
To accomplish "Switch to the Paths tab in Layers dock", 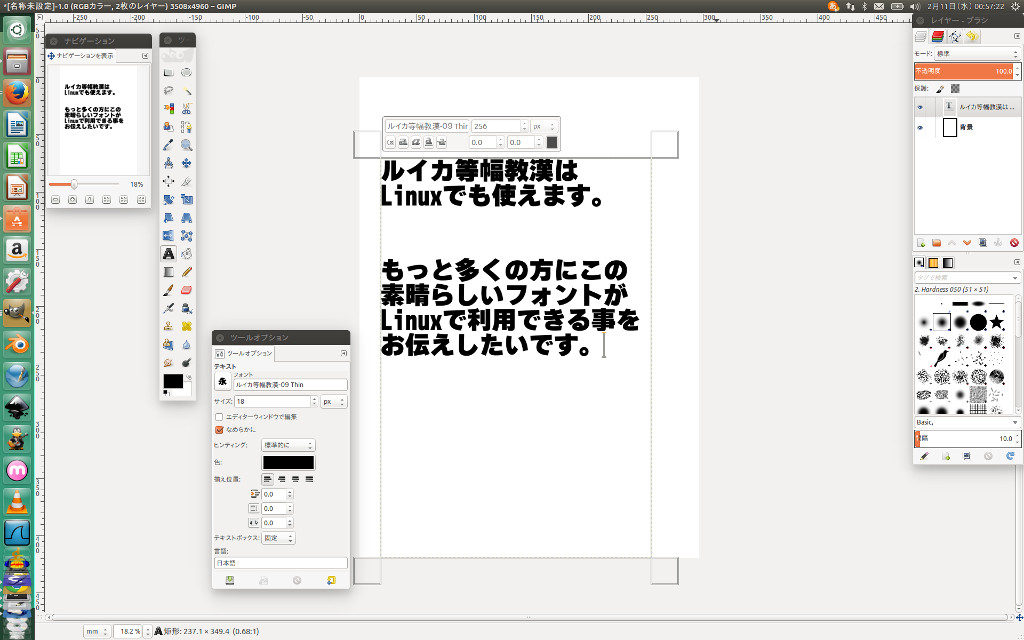I will pos(955,37).
